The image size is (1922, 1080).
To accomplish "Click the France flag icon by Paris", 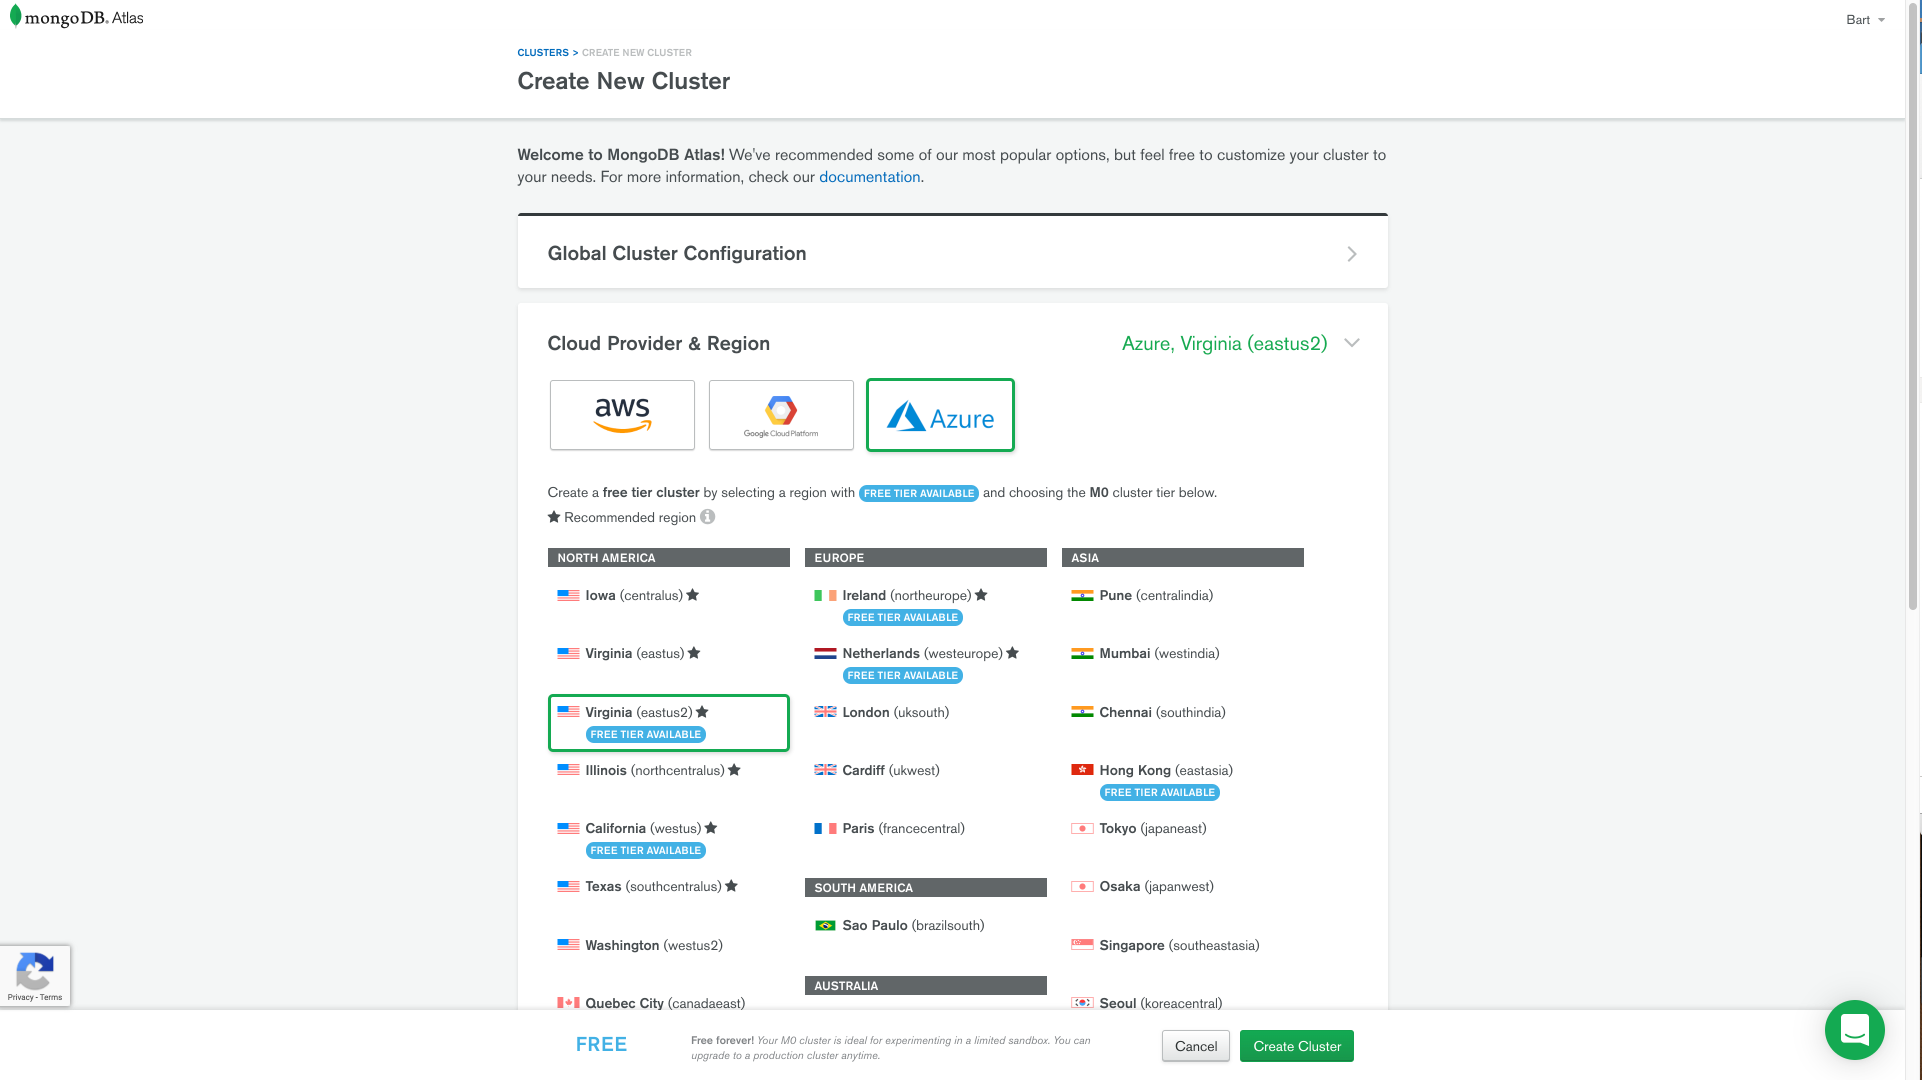I will (x=825, y=829).
